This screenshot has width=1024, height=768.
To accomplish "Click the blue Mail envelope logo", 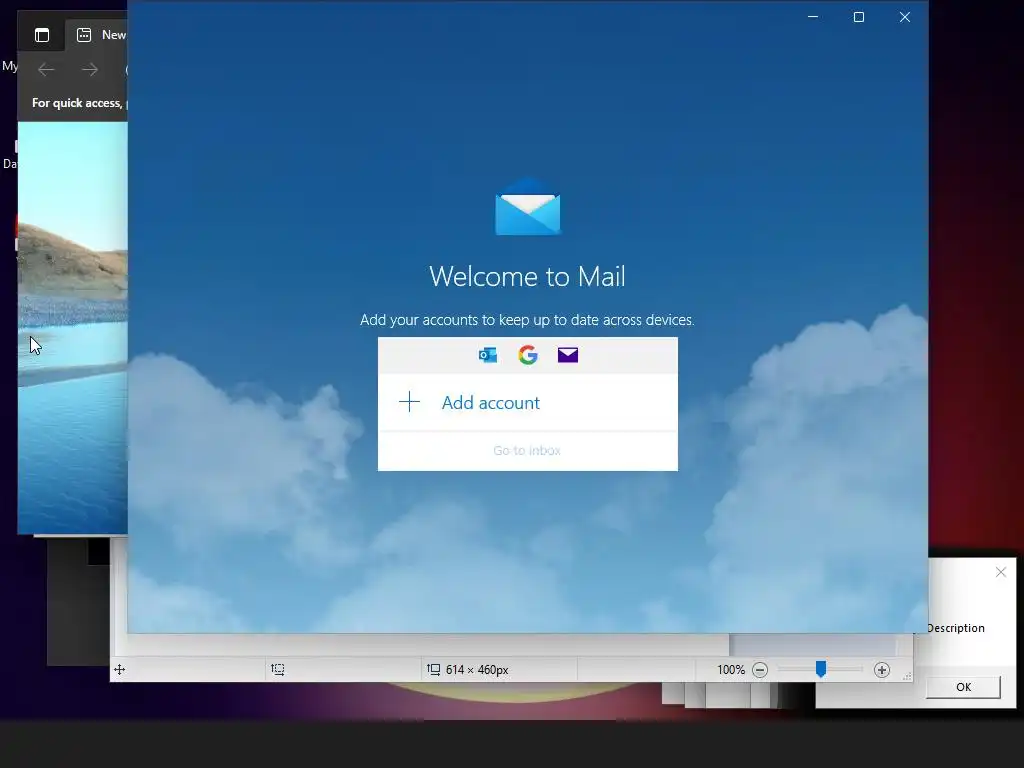I will [x=528, y=207].
